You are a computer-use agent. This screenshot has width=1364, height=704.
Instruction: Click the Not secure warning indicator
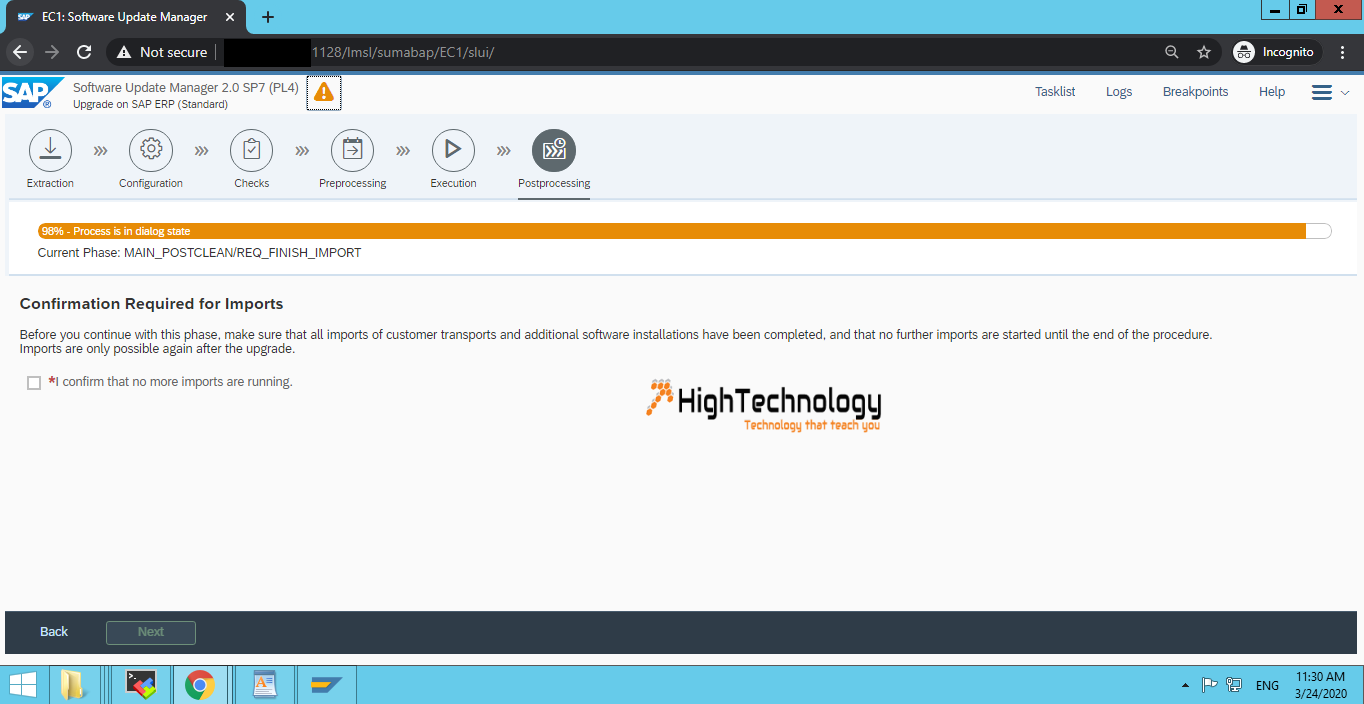tap(162, 52)
